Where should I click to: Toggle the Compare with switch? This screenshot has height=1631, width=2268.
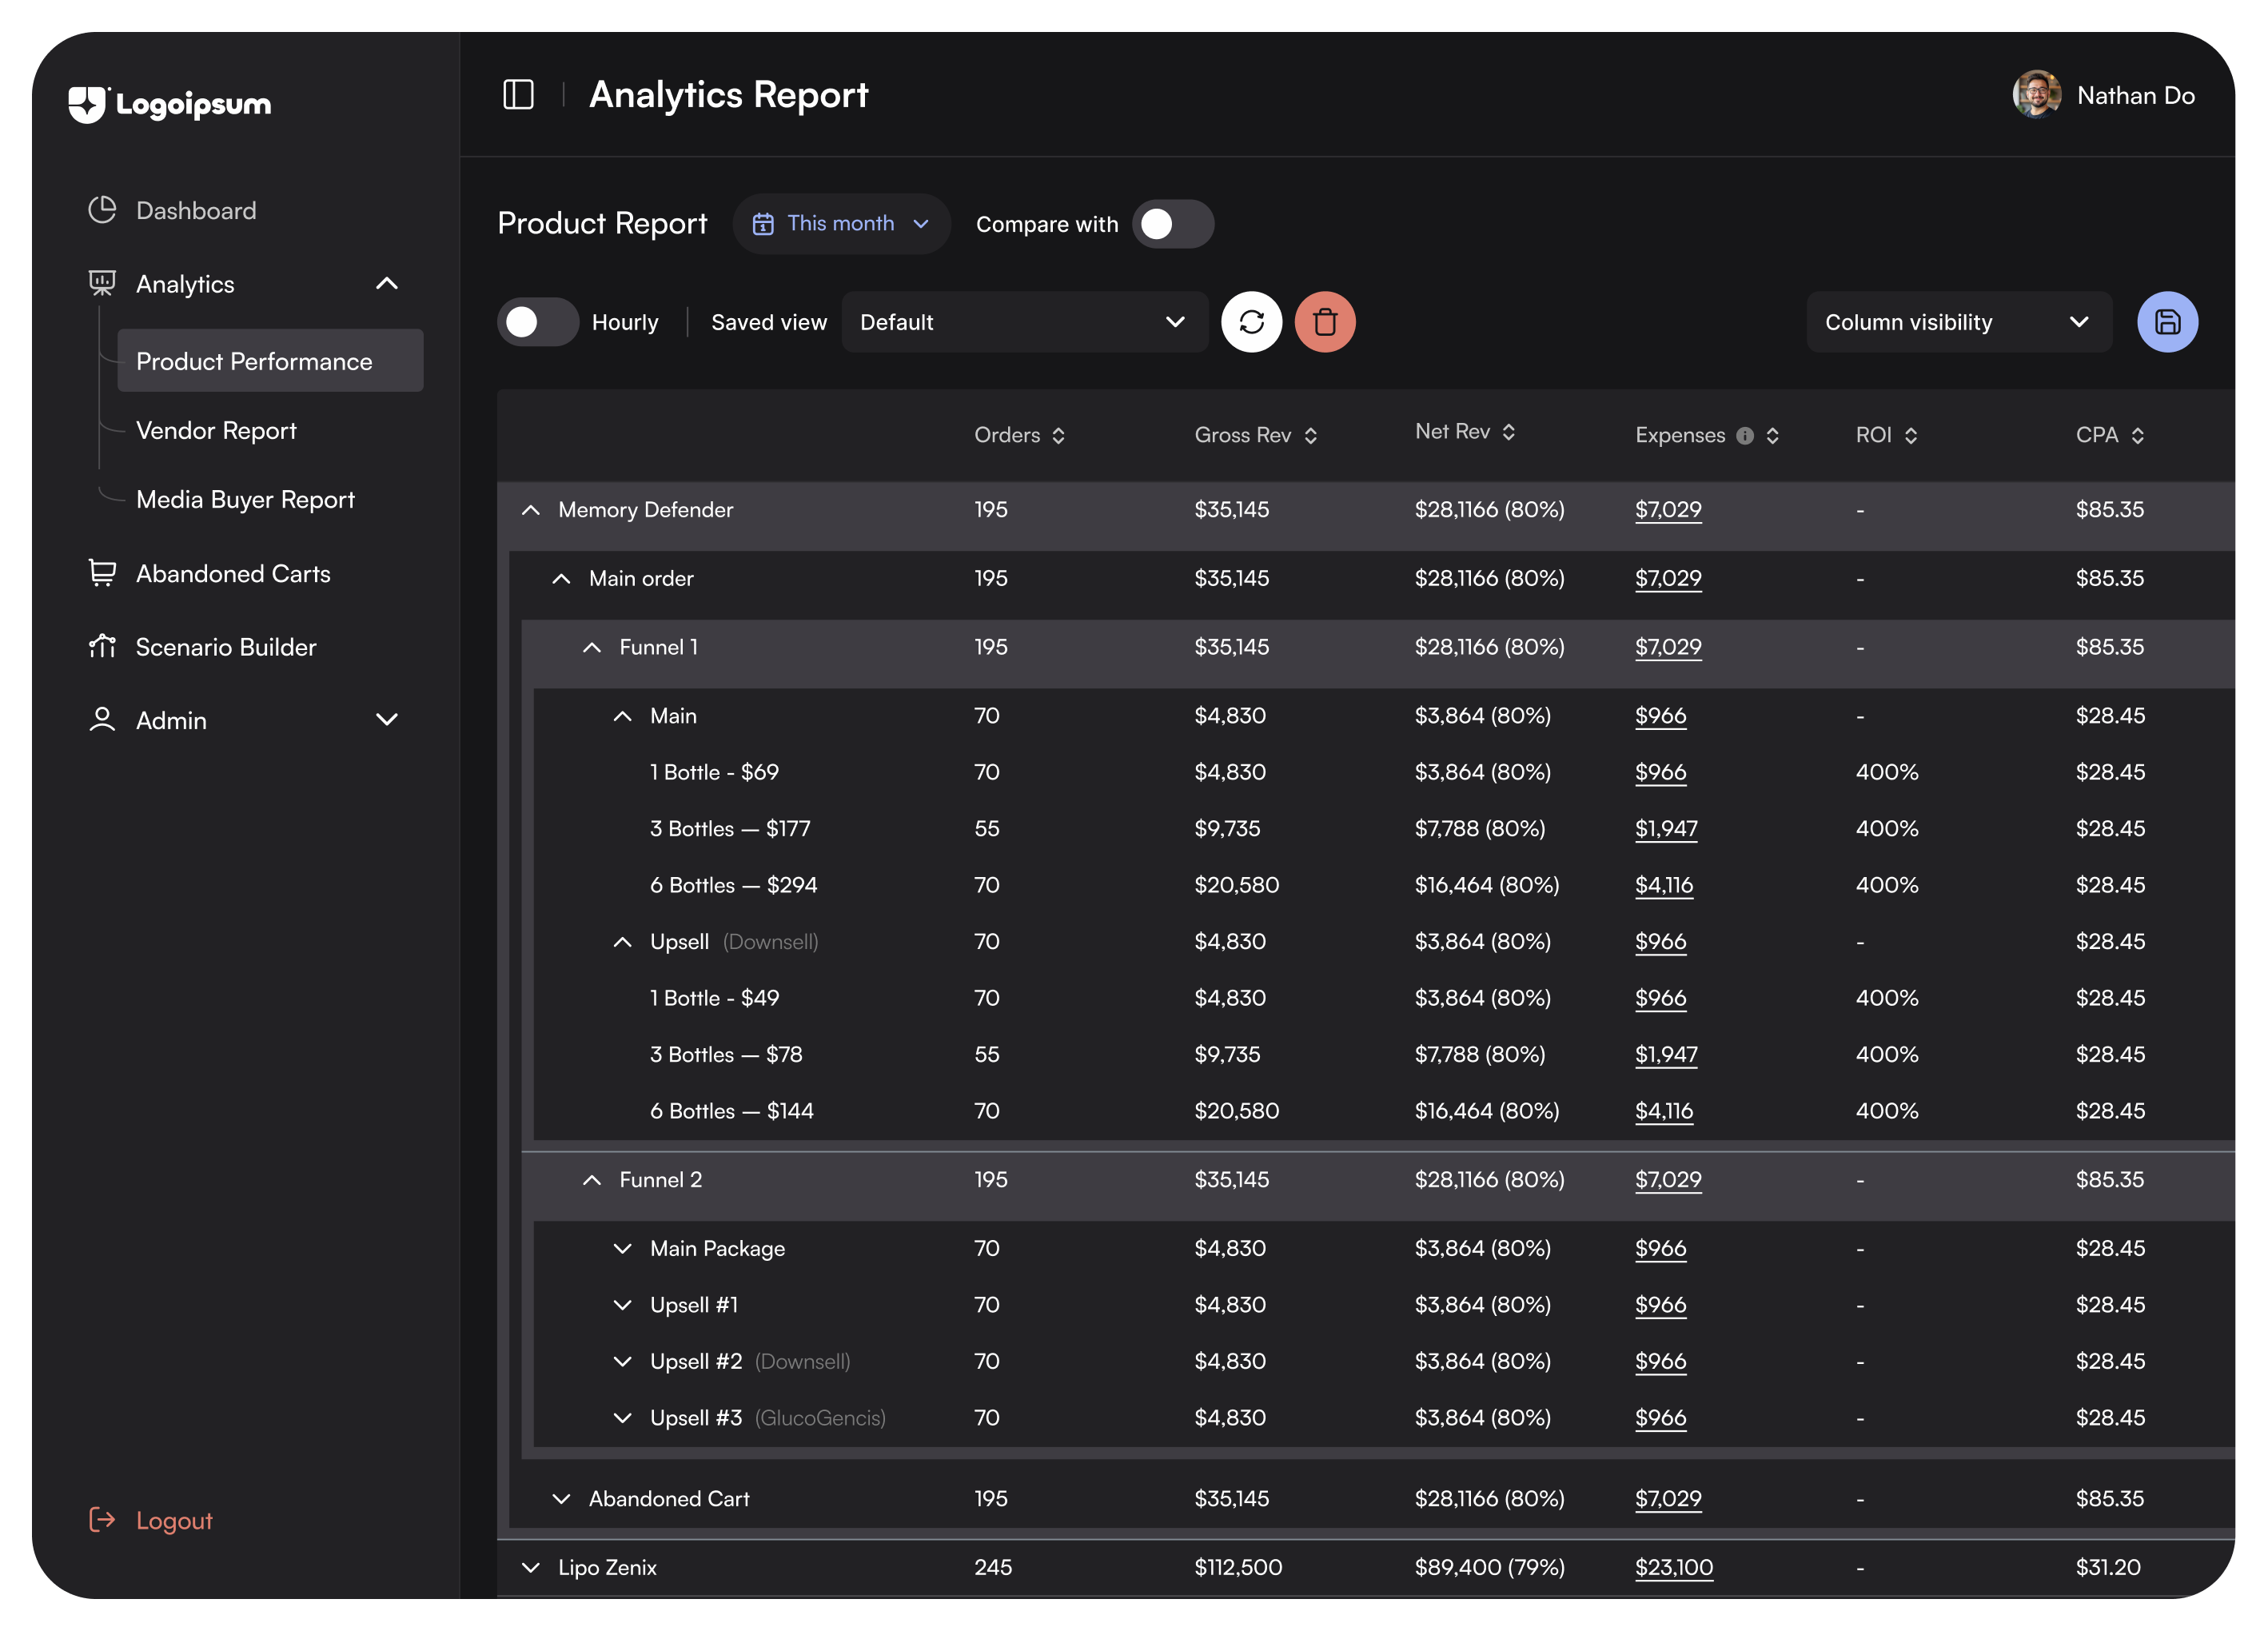[x=1173, y=224]
